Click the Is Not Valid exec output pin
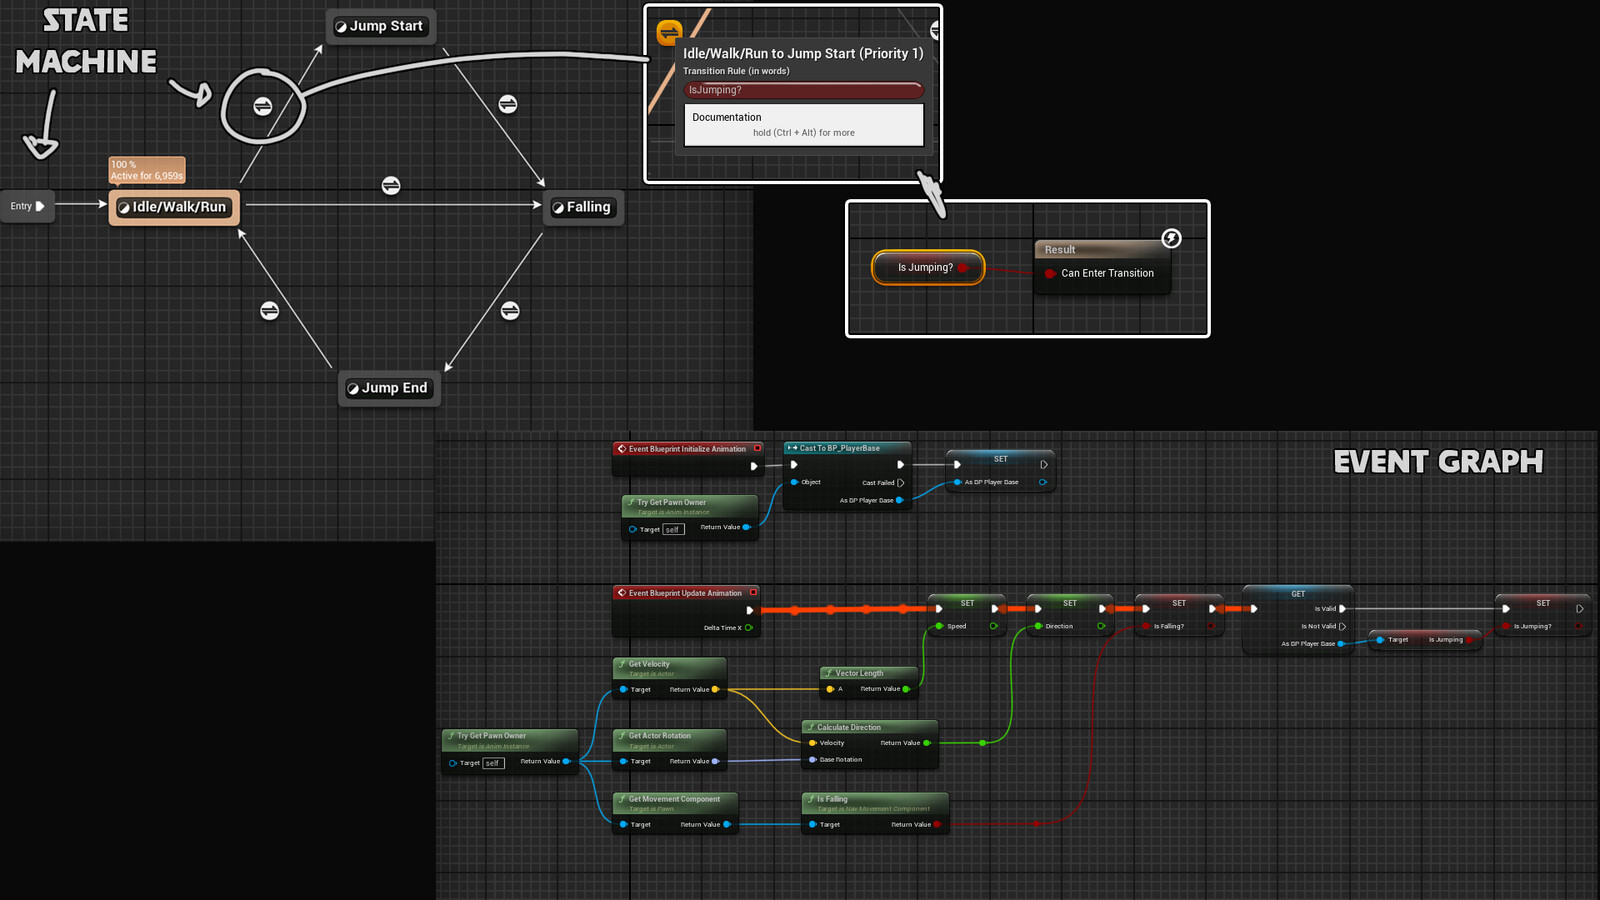The width and height of the screenshot is (1600, 900). coord(1343,626)
